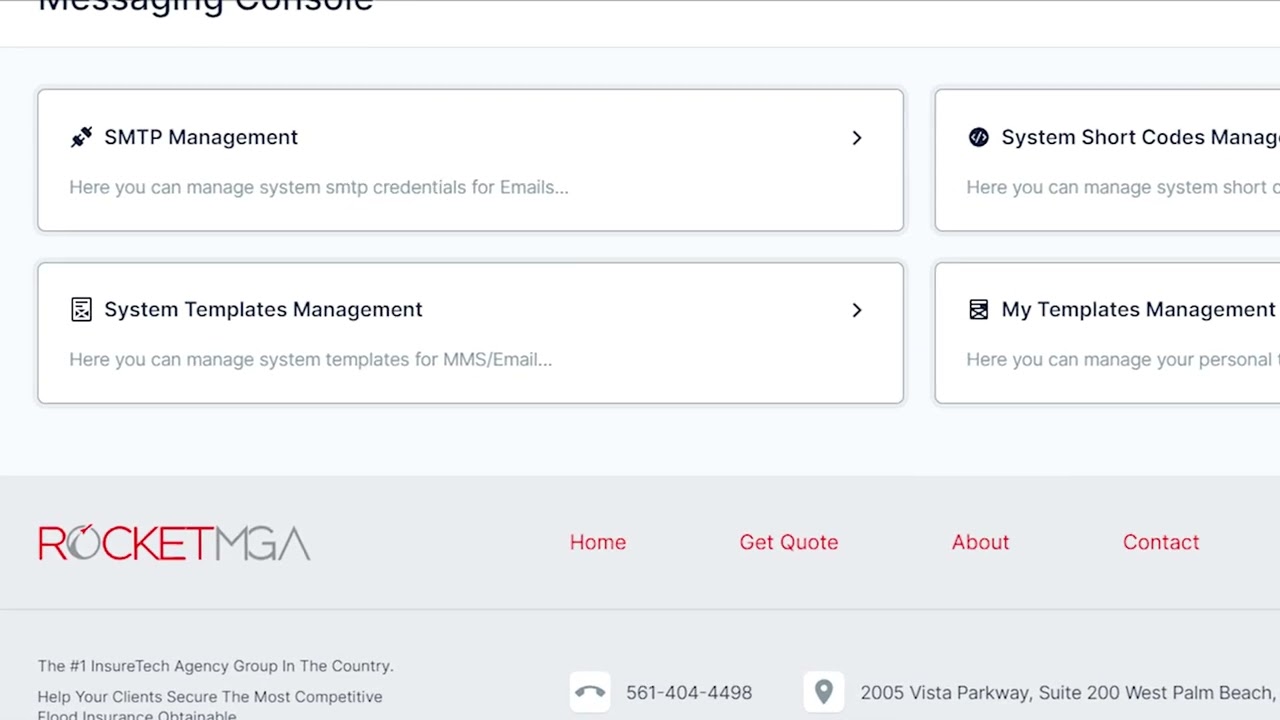Click the phone handset icon in footer
Screen dimensions: 1280x720
point(590,692)
